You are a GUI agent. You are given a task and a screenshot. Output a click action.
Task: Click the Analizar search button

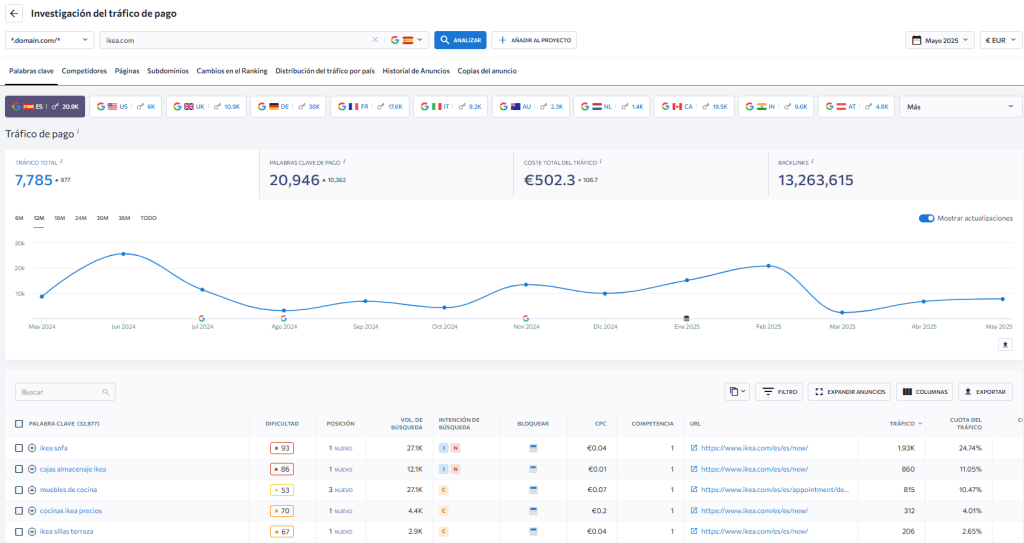coord(460,40)
